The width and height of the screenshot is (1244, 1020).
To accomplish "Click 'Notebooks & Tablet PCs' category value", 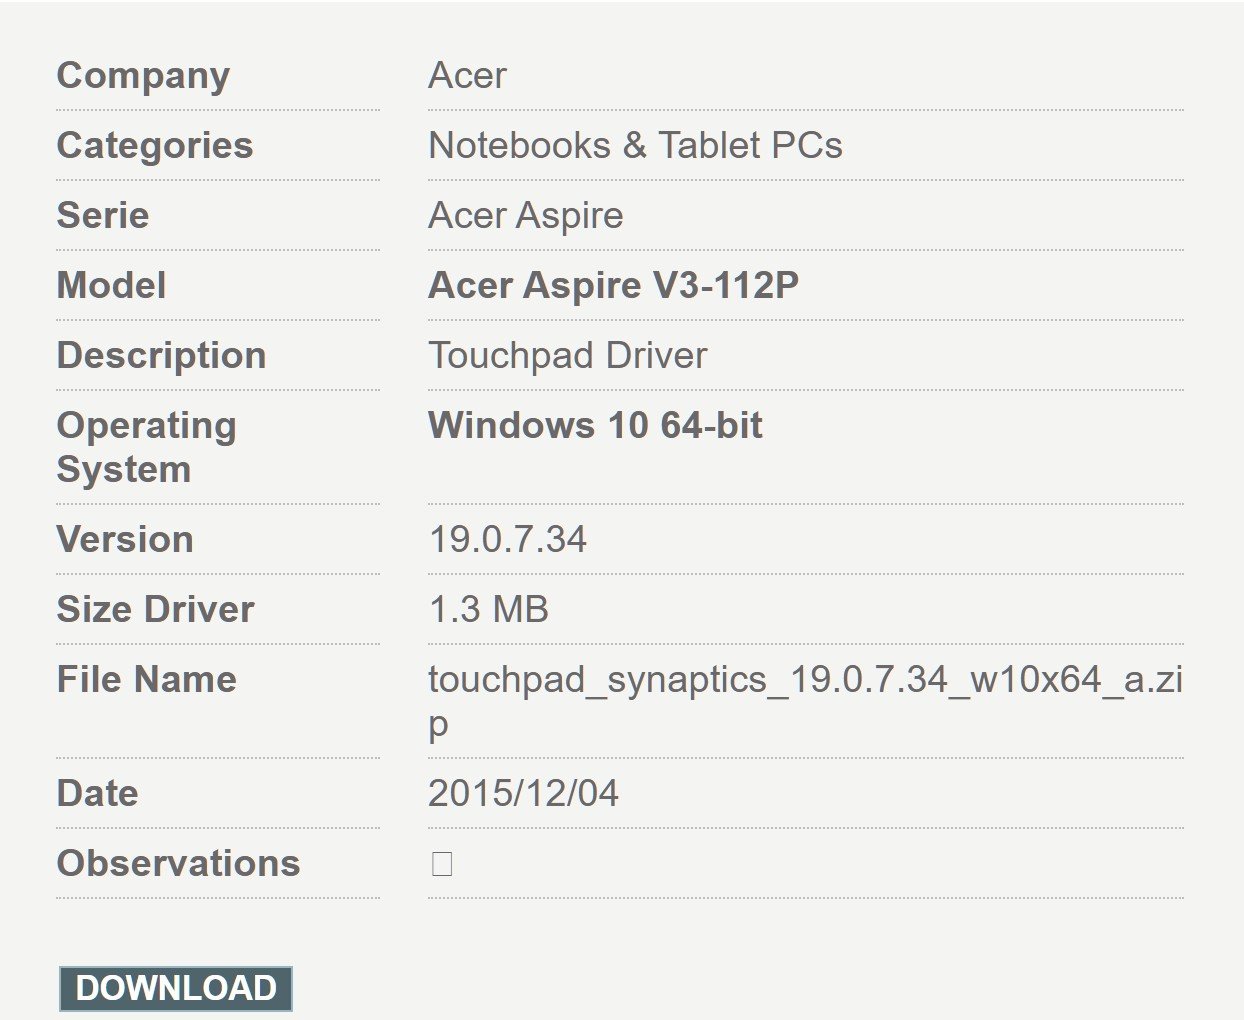I will click(x=635, y=145).
